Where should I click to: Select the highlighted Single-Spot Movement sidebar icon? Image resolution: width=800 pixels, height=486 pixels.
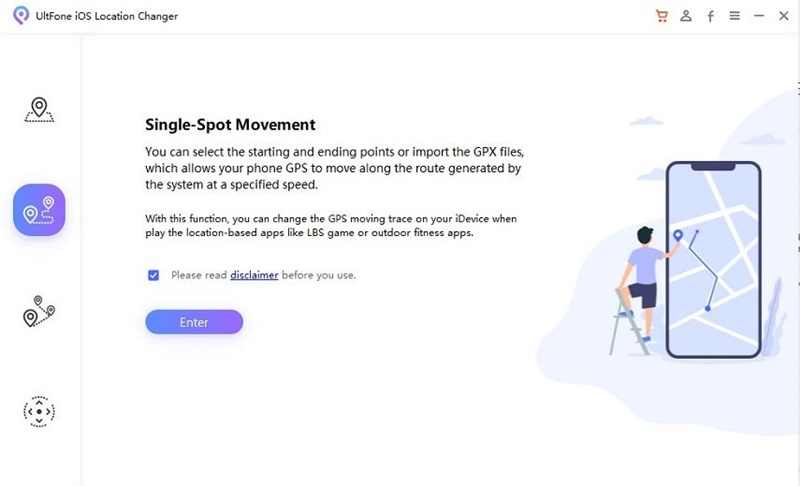tap(39, 210)
